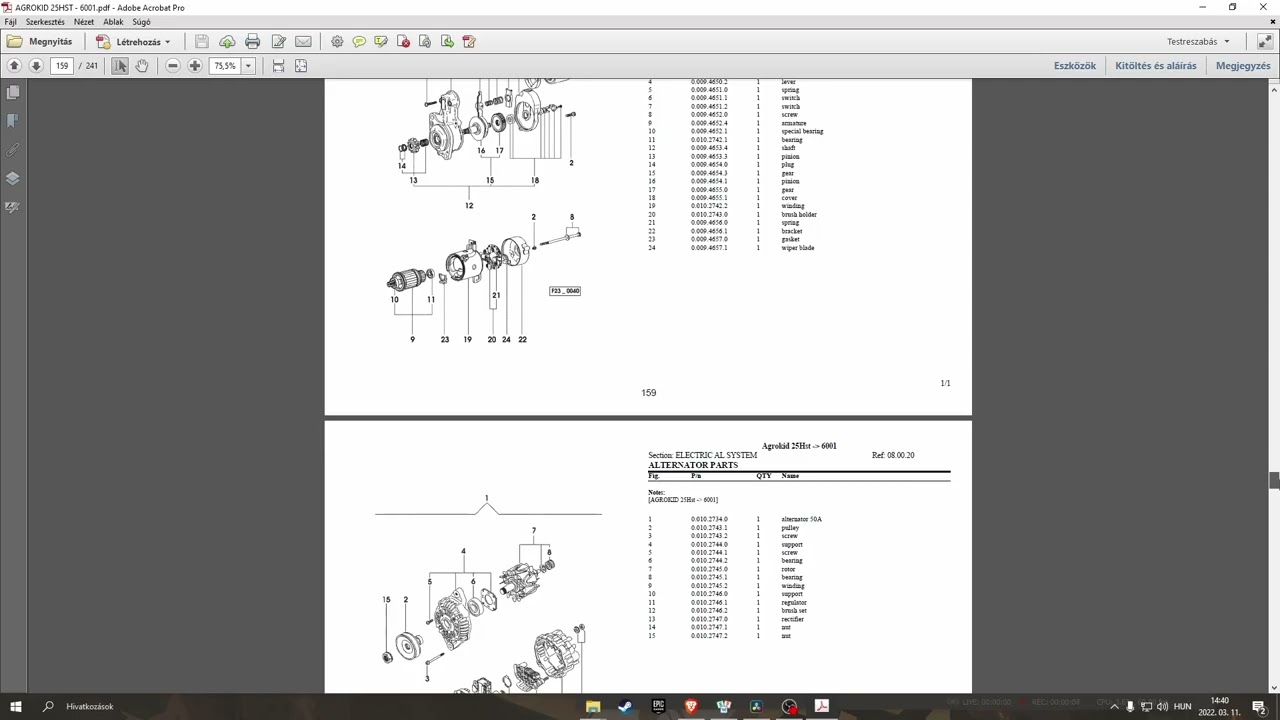Click the delete page icon with red mark
The width and height of the screenshot is (1280, 720).
[x=403, y=42]
